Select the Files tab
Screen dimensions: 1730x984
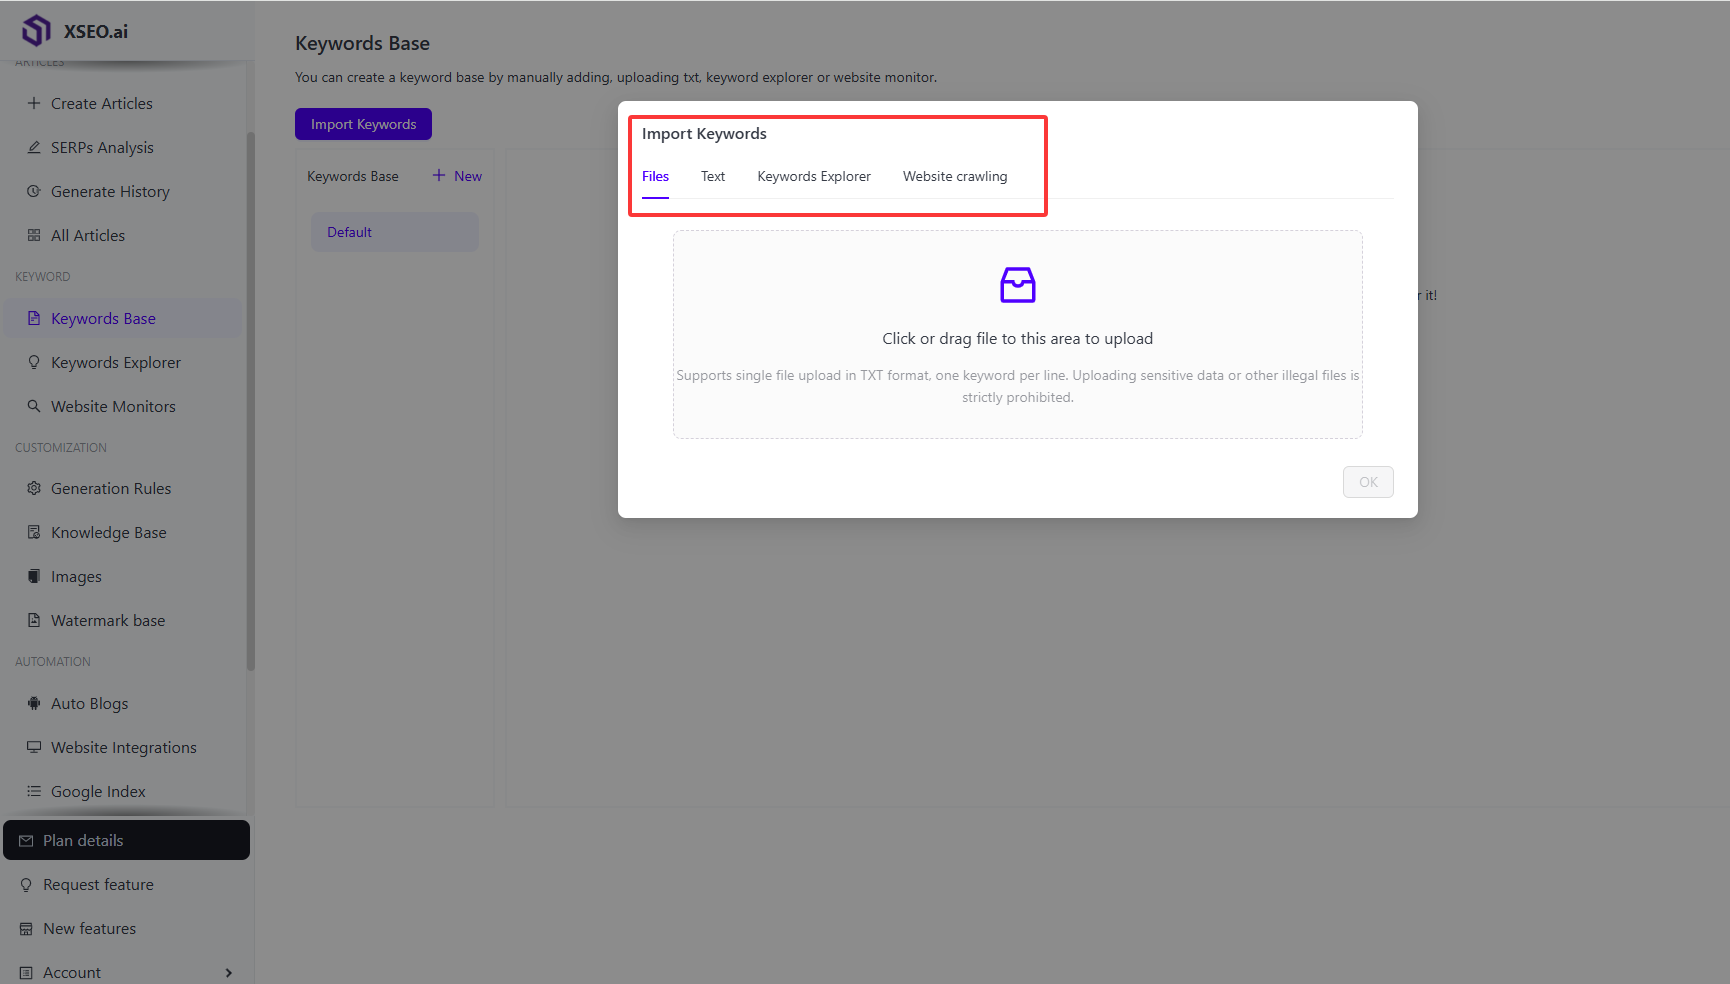pos(655,176)
